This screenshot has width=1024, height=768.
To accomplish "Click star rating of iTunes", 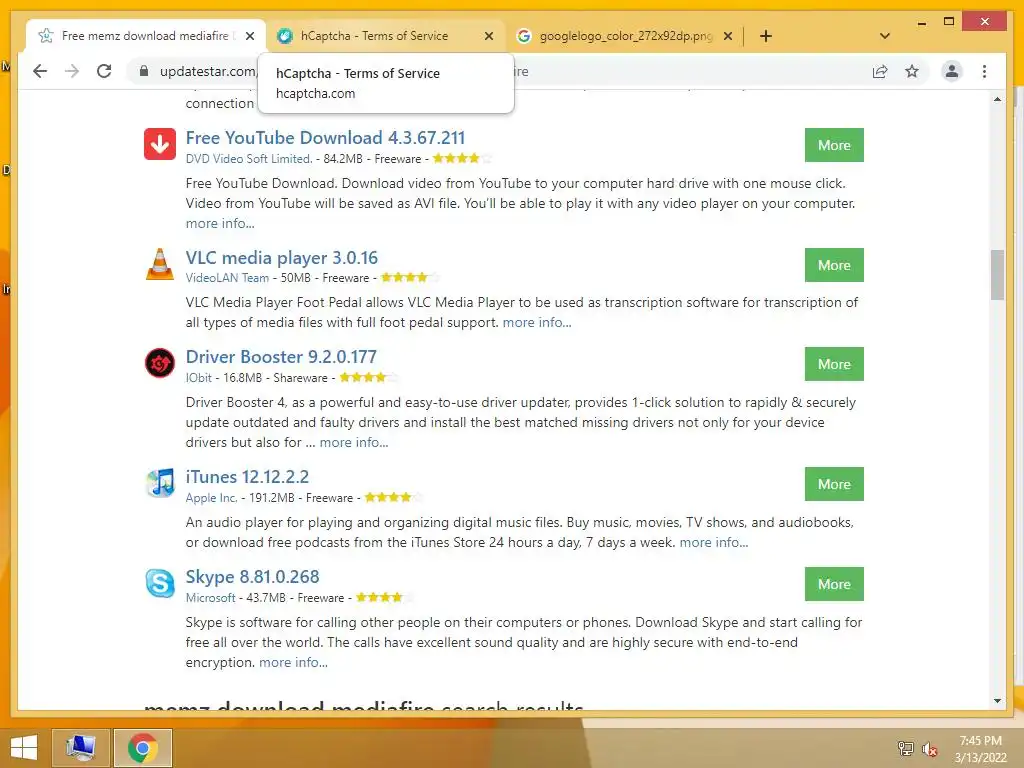I will click(x=393, y=498).
